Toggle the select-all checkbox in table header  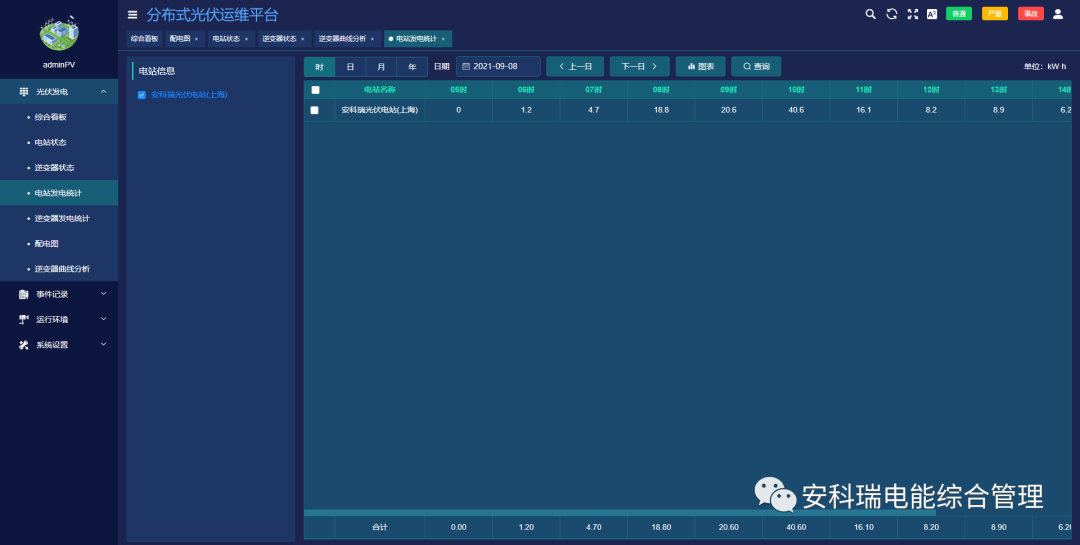(315, 90)
